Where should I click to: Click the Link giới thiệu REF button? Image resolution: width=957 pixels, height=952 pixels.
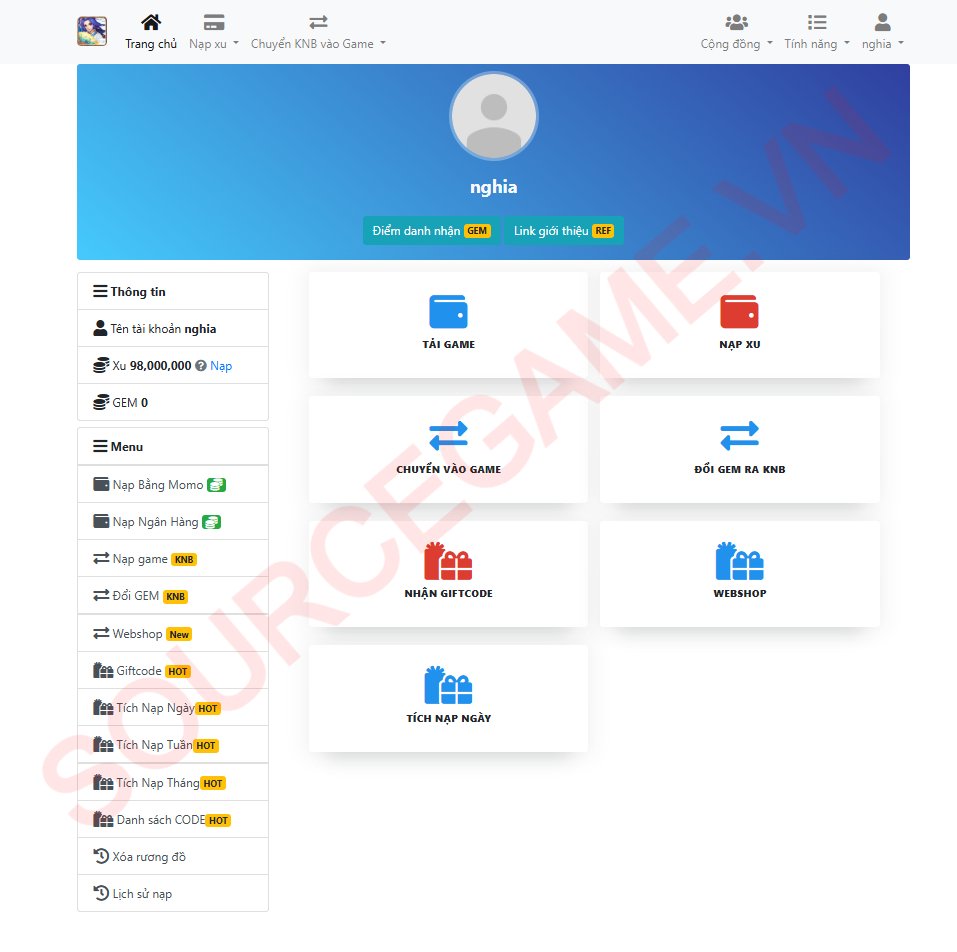(563, 231)
